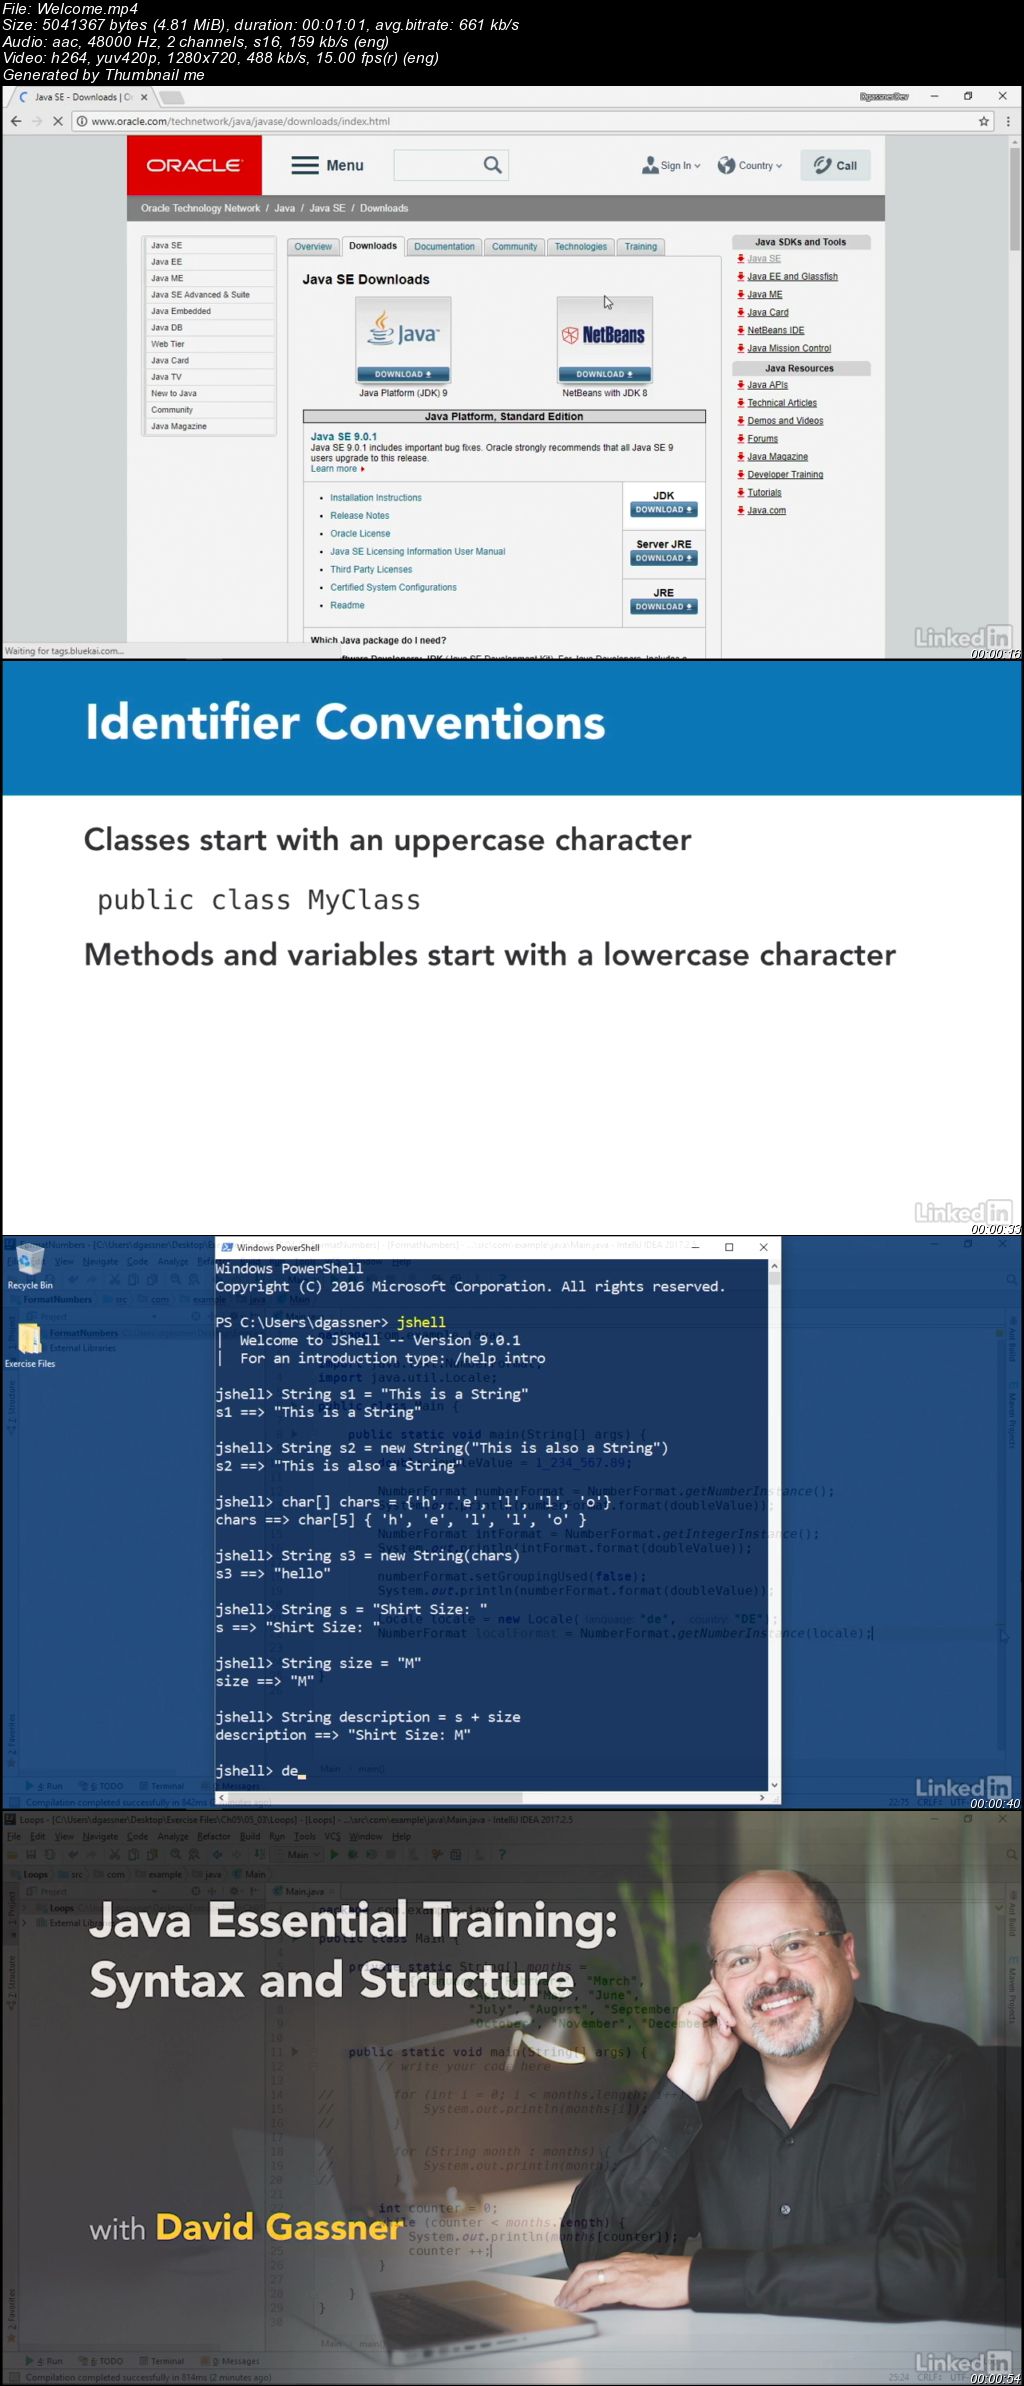This screenshot has width=1024, height=2386.
Task: Open Java Mission Control link
Action: click(x=789, y=349)
